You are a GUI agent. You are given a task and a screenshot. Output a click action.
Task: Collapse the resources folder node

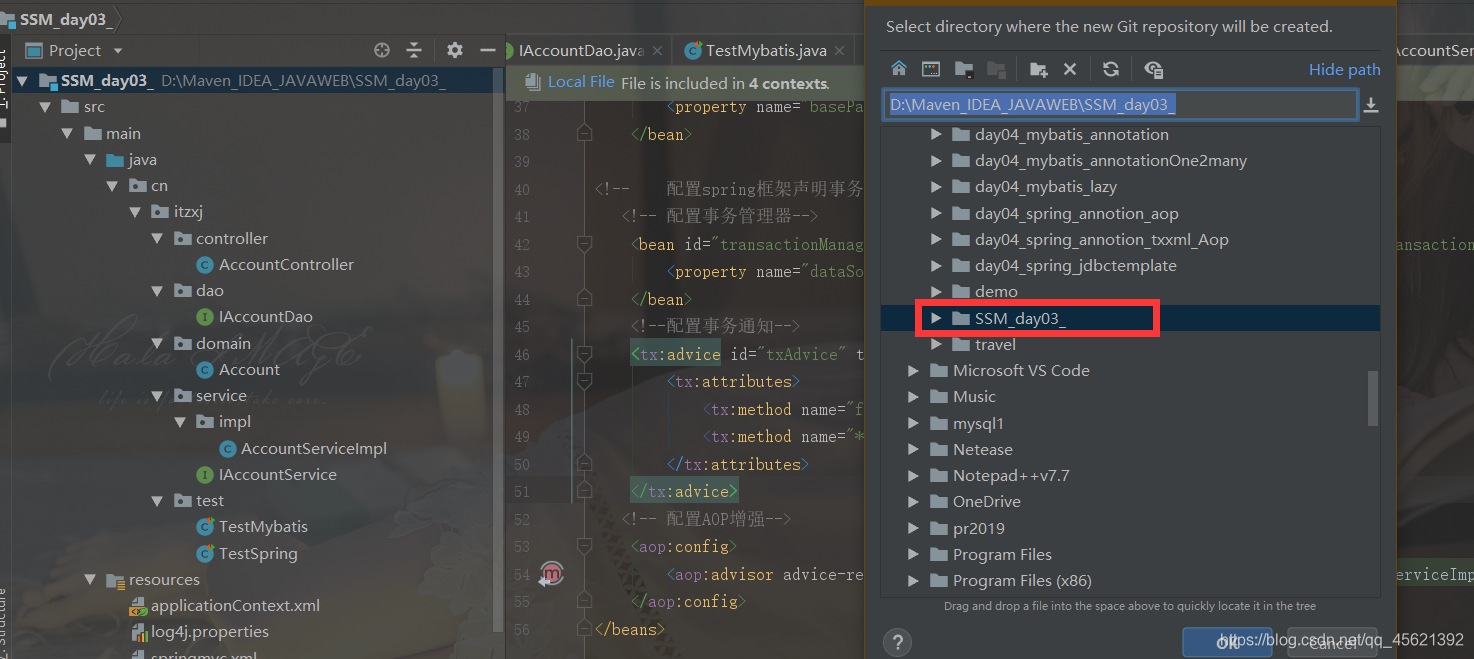pos(90,580)
